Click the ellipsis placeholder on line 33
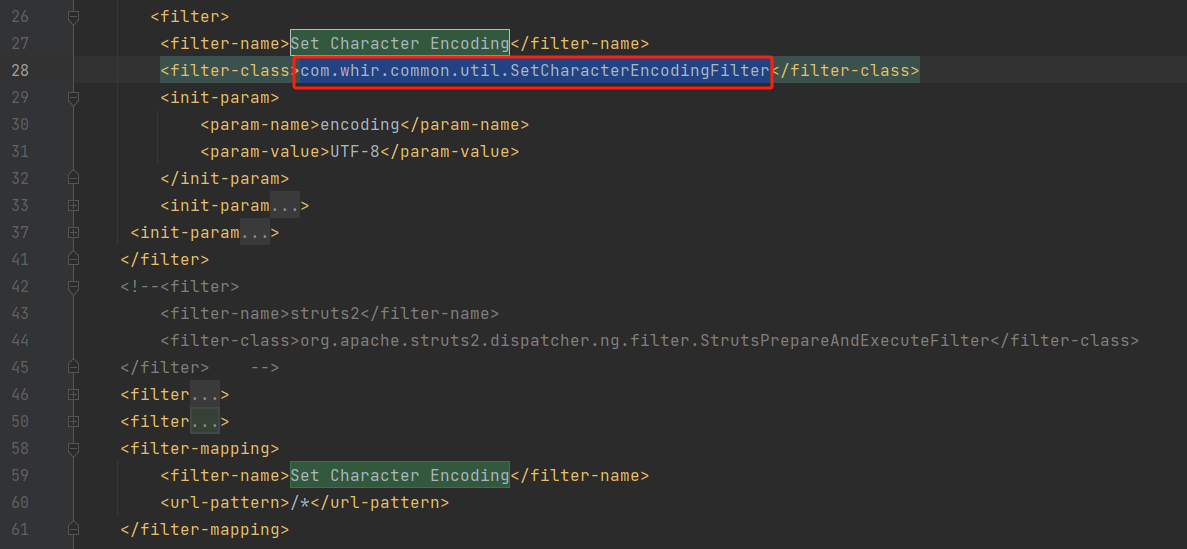 pos(285,206)
